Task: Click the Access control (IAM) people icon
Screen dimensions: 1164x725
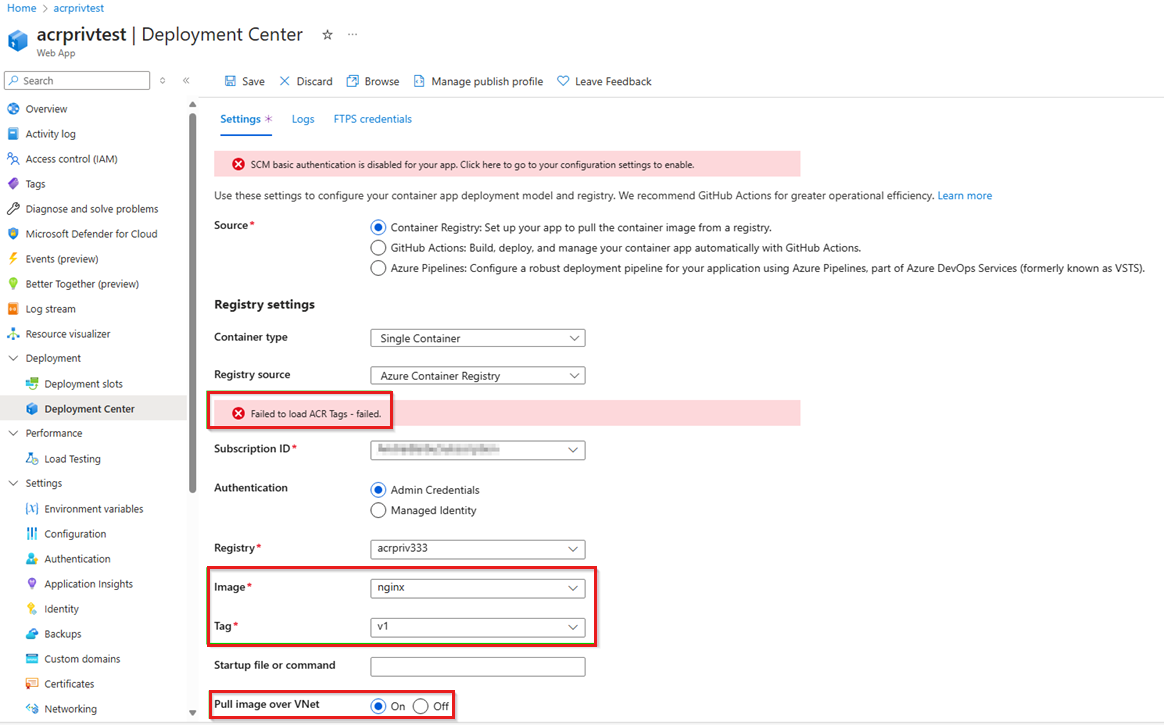Action: 13,159
